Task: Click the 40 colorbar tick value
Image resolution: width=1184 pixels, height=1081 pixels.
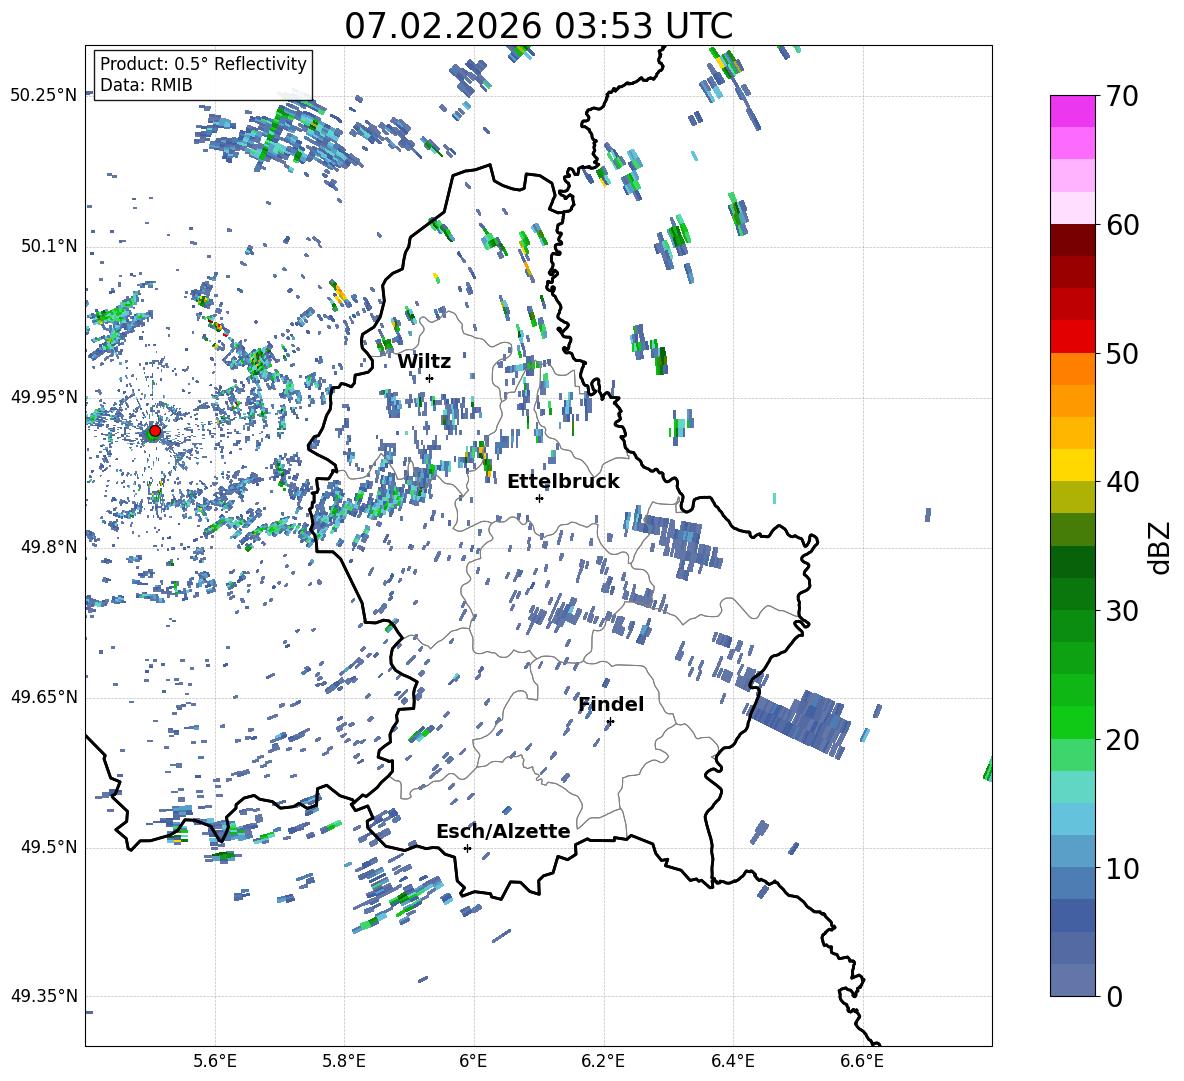Action: (1122, 482)
